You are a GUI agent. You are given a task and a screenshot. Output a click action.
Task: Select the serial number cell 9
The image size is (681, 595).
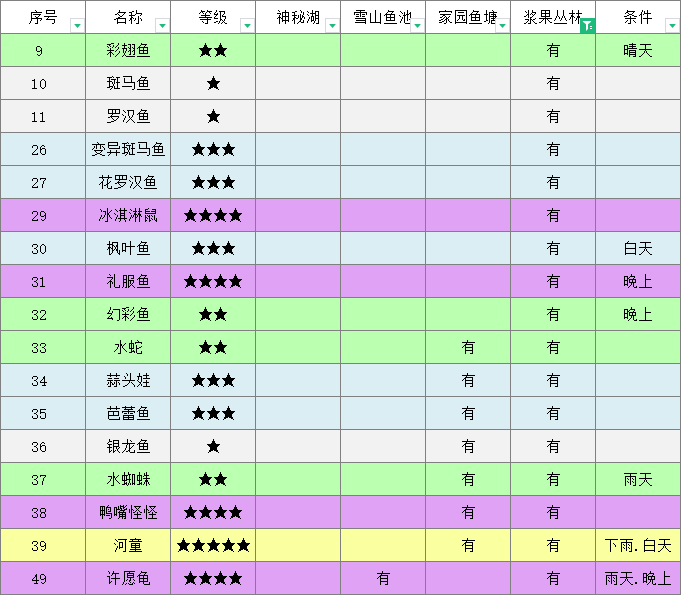(43, 50)
